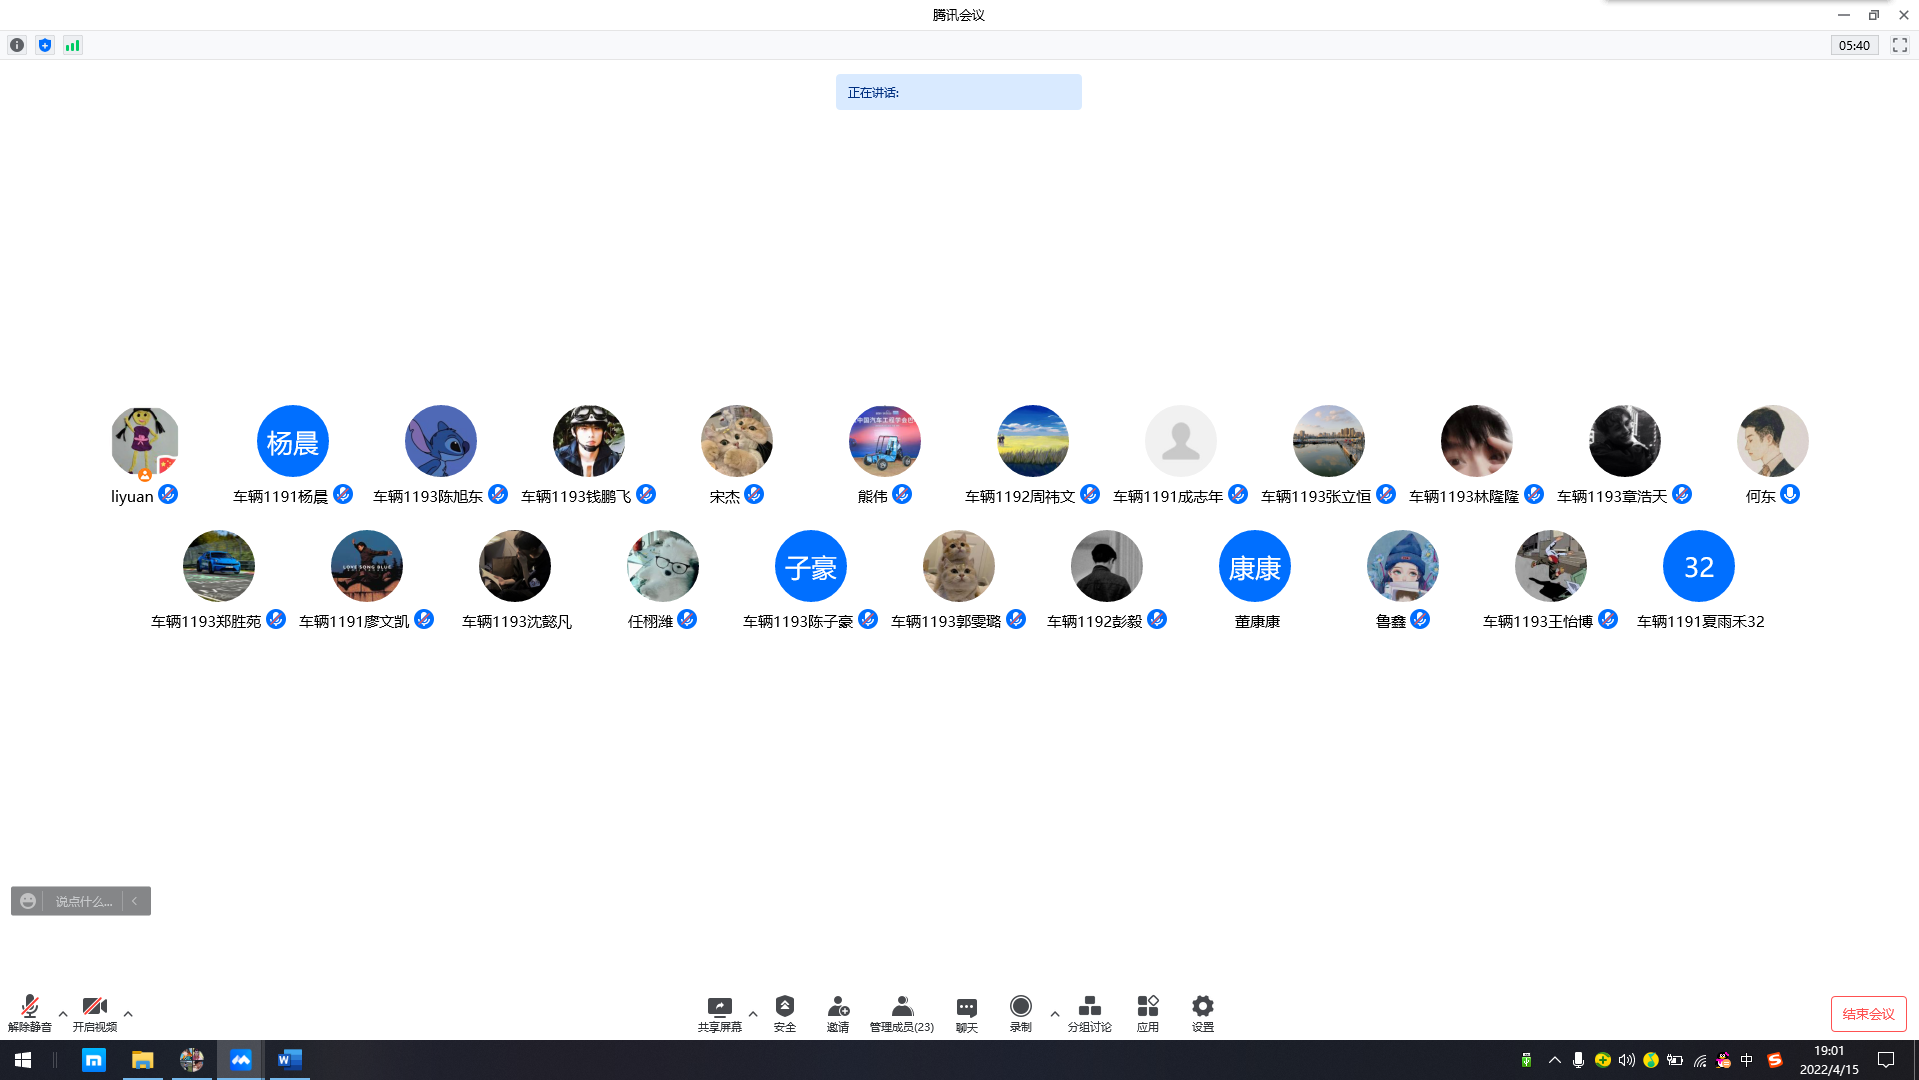Screen dimensions: 1919x1080
Task: Open Breakout Rooms (分组讨论)
Action: point(1089,1012)
